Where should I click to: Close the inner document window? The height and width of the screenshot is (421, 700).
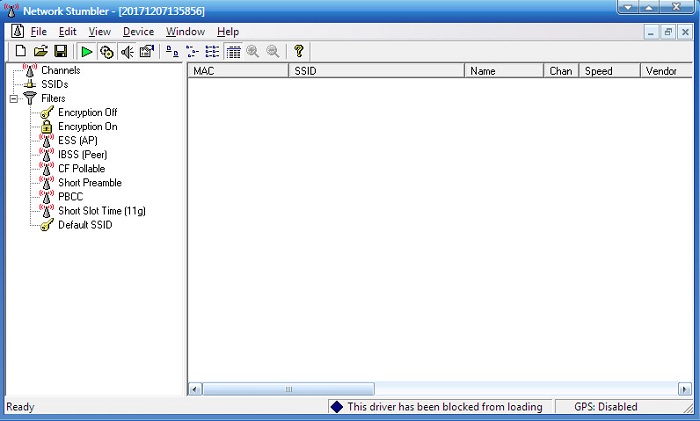(685, 32)
